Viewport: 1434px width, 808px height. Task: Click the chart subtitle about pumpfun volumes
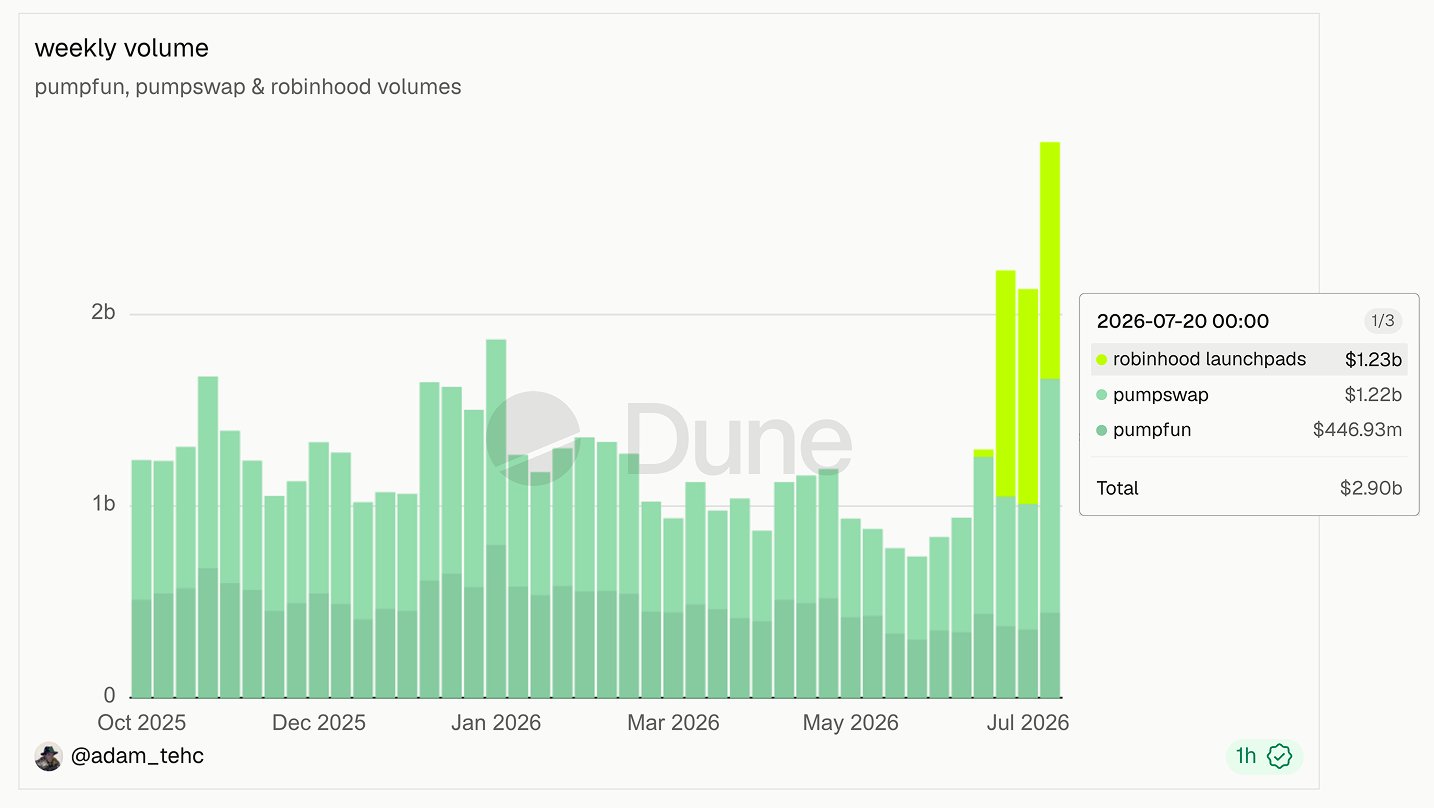(248, 87)
